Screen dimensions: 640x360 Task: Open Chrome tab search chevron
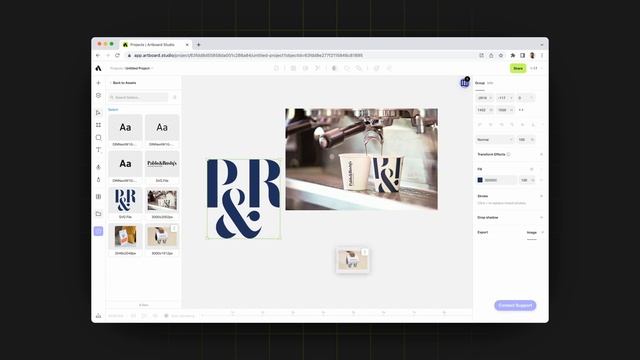point(542,44)
